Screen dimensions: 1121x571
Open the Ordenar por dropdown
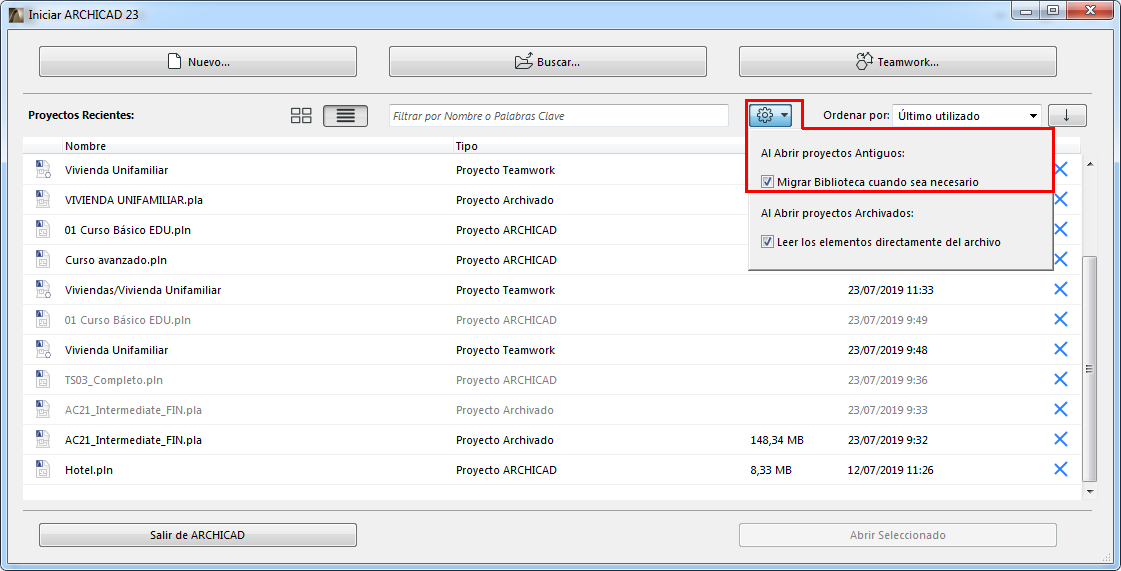click(x=967, y=116)
